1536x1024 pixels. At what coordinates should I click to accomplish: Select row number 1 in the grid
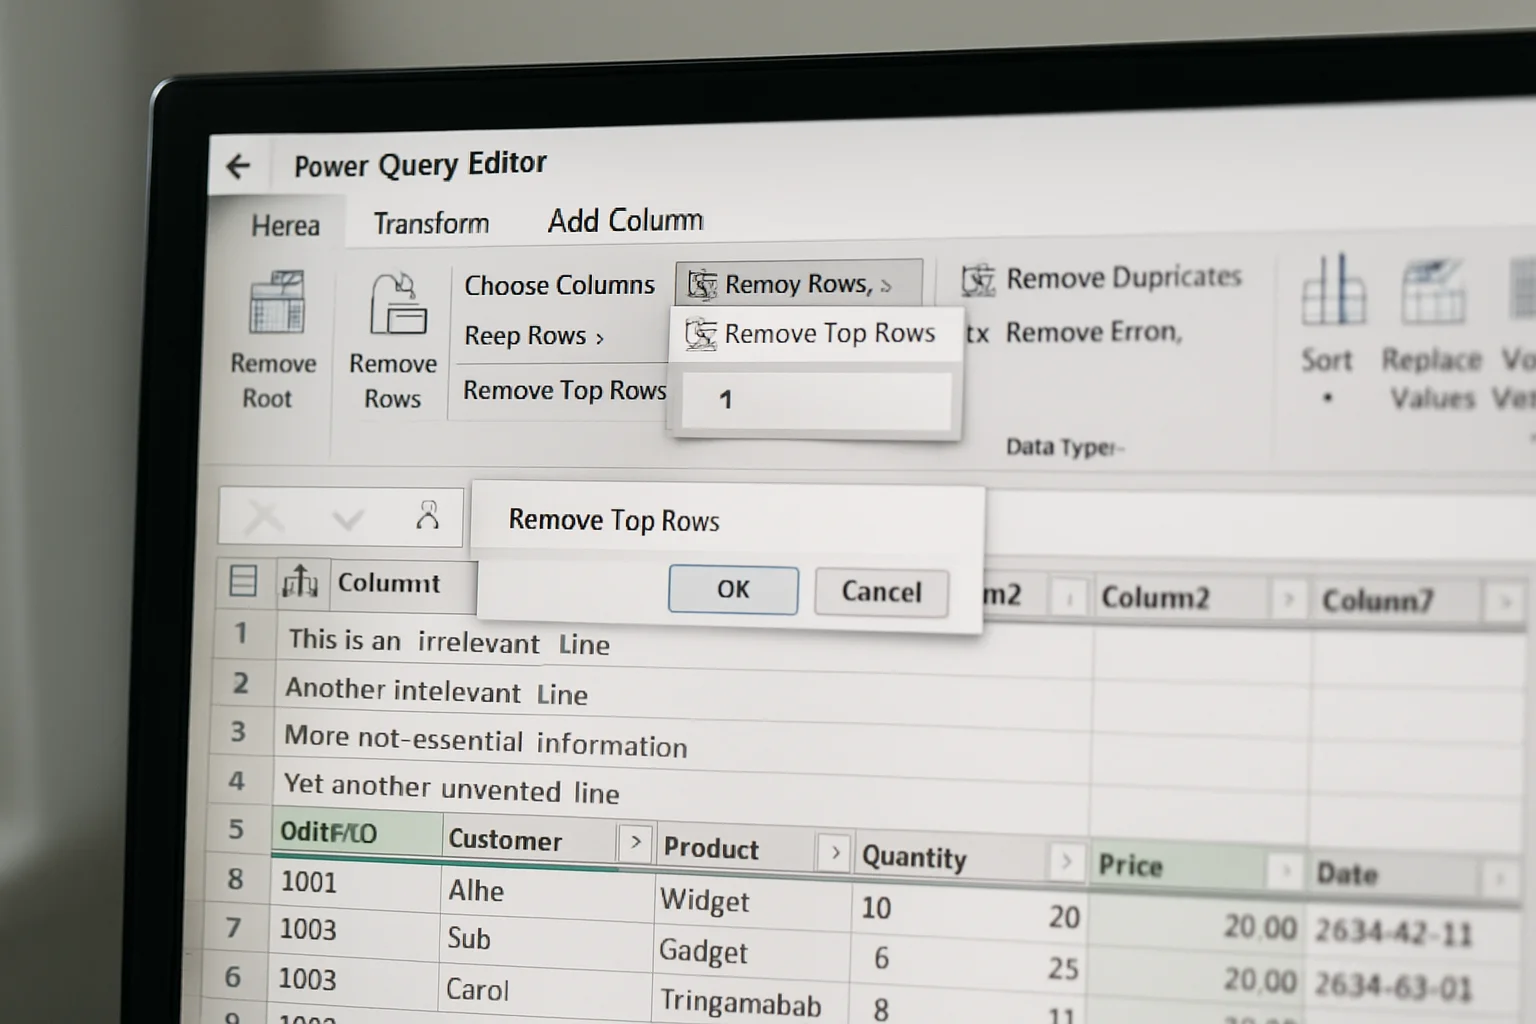tap(240, 633)
